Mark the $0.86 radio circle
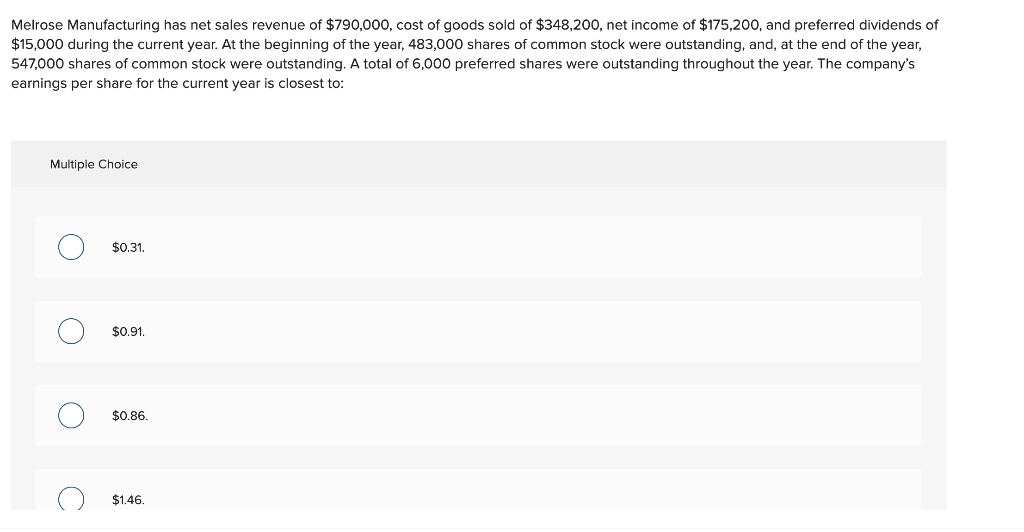1024x532 pixels. click(71, 416)
